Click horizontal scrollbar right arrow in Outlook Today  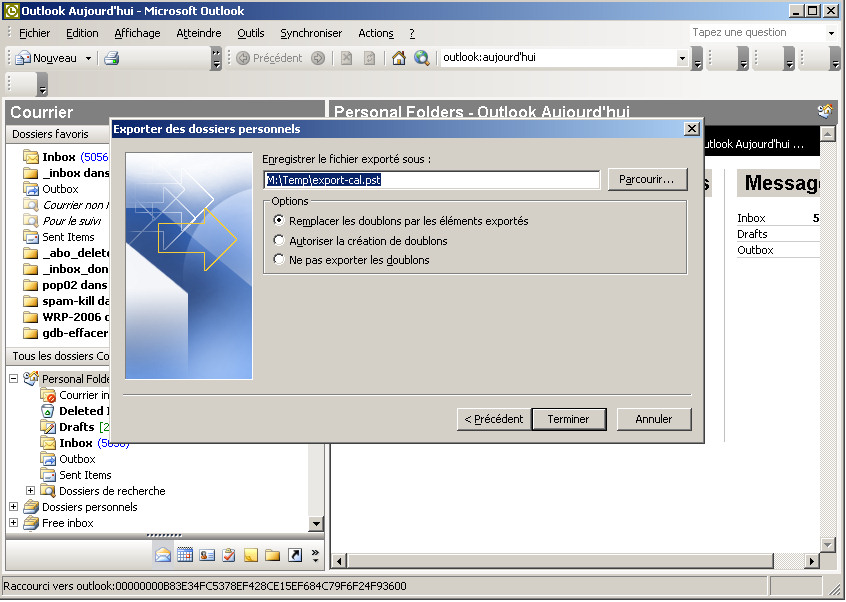811,562
